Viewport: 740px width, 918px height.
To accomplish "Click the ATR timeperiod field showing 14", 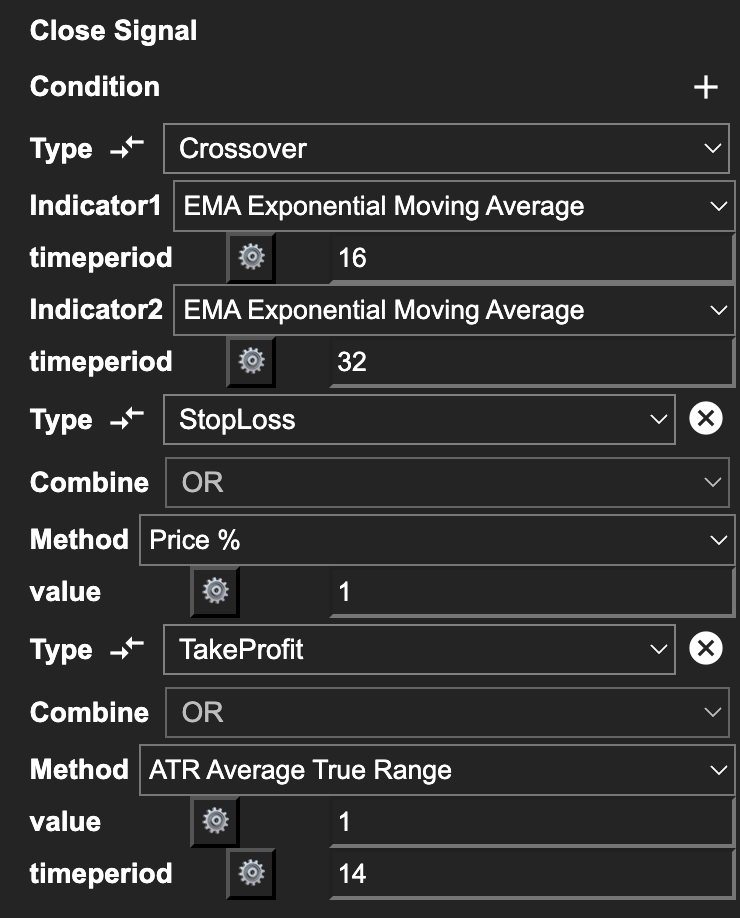I will pyautogui.click(x=533, y=873).
